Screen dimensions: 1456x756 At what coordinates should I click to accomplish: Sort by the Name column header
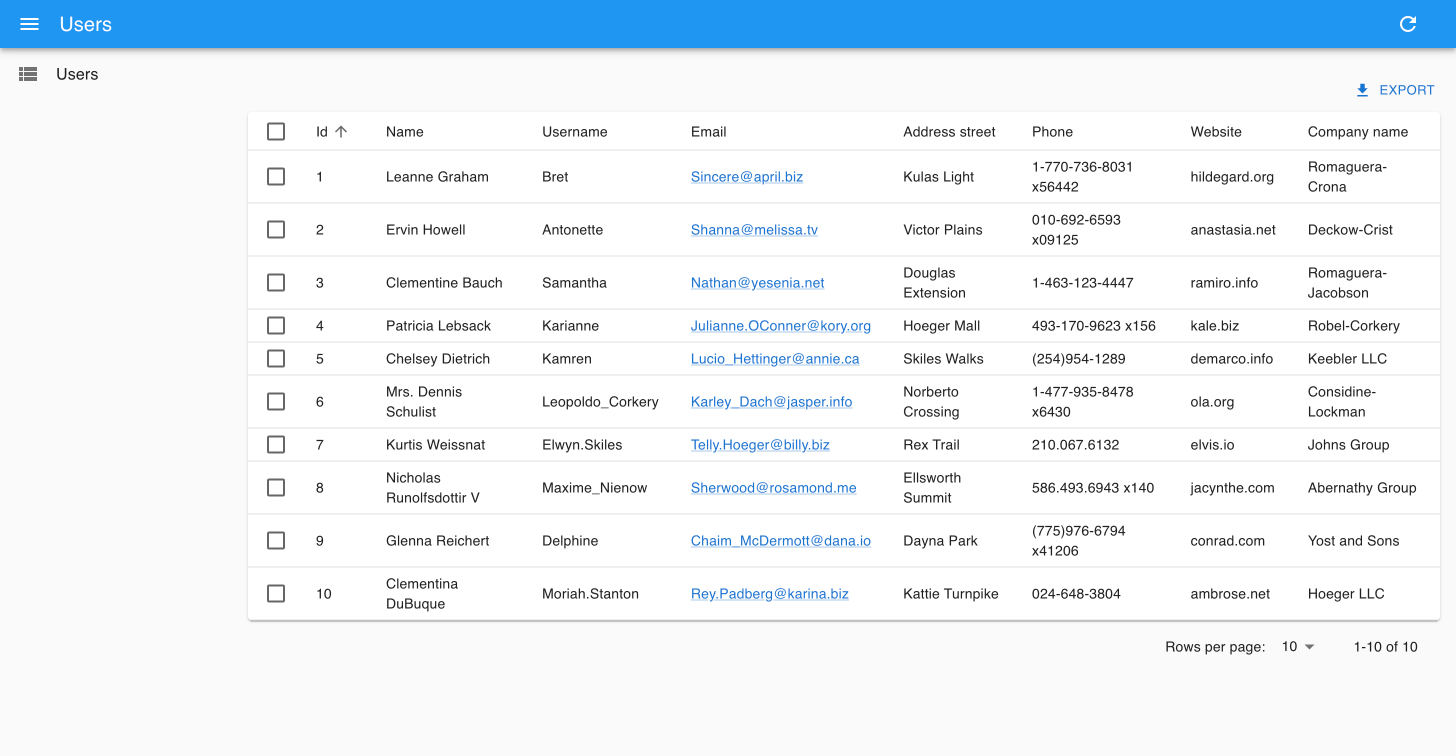405,131
